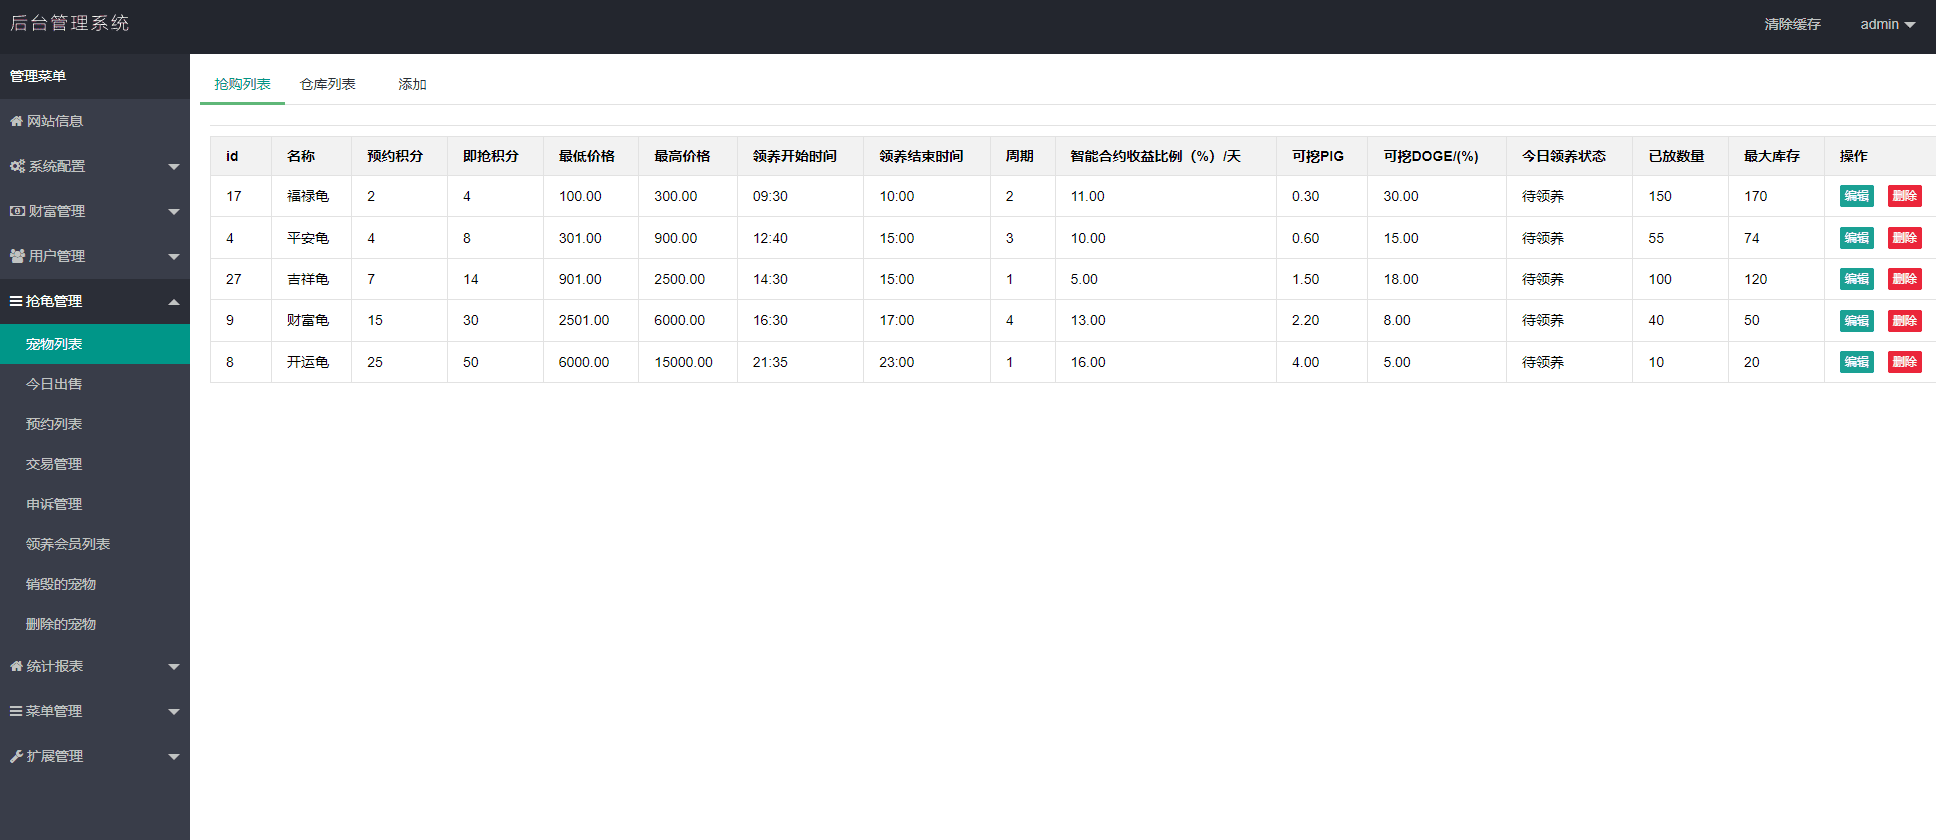The image size is (1936, 840).
Task: Expand the 财富管理 submenu arrow
Action: click(x=174, y=212)
